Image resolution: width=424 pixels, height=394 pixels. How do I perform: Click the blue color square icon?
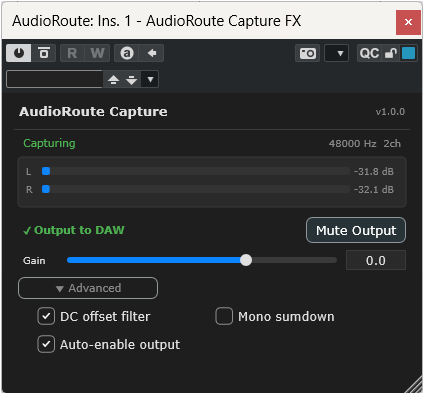point(408,53)
